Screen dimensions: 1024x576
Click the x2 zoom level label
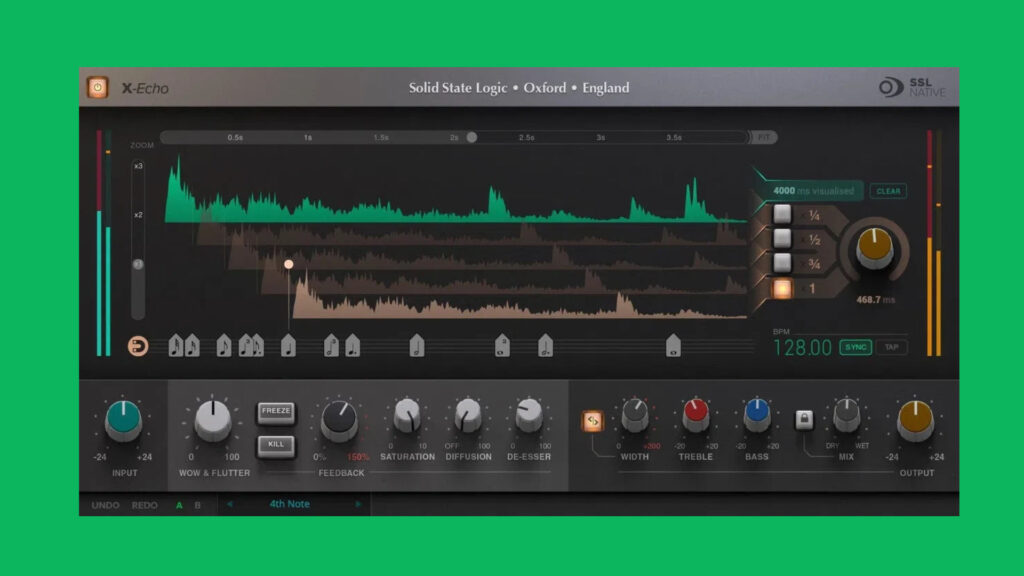pos(138,215)
